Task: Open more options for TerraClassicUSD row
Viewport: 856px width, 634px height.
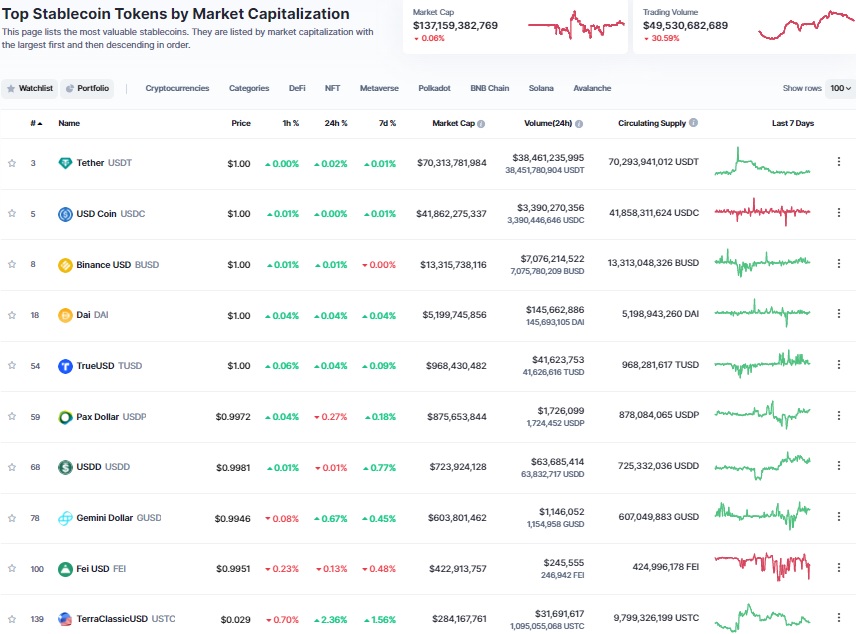Action: pos(839,618)
